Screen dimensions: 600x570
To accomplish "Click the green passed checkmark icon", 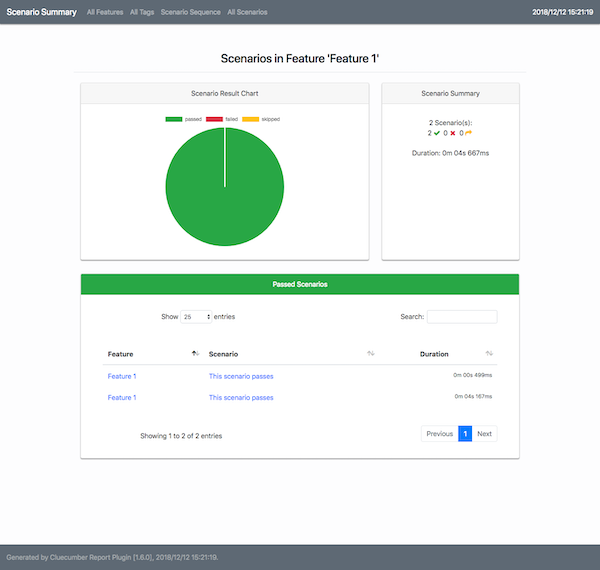I will [437, 133].
